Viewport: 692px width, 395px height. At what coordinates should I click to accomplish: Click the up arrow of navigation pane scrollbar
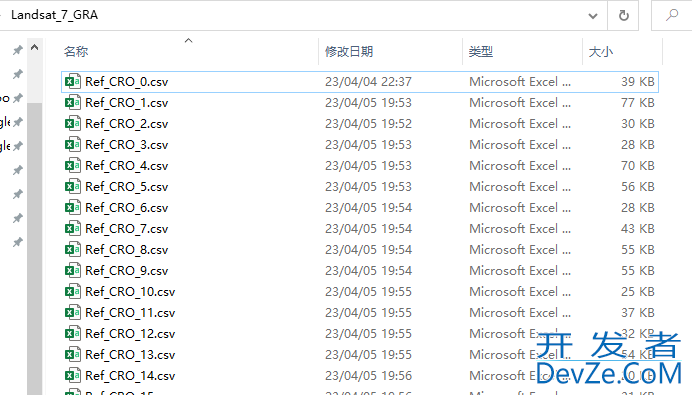(x=34, y=48)
